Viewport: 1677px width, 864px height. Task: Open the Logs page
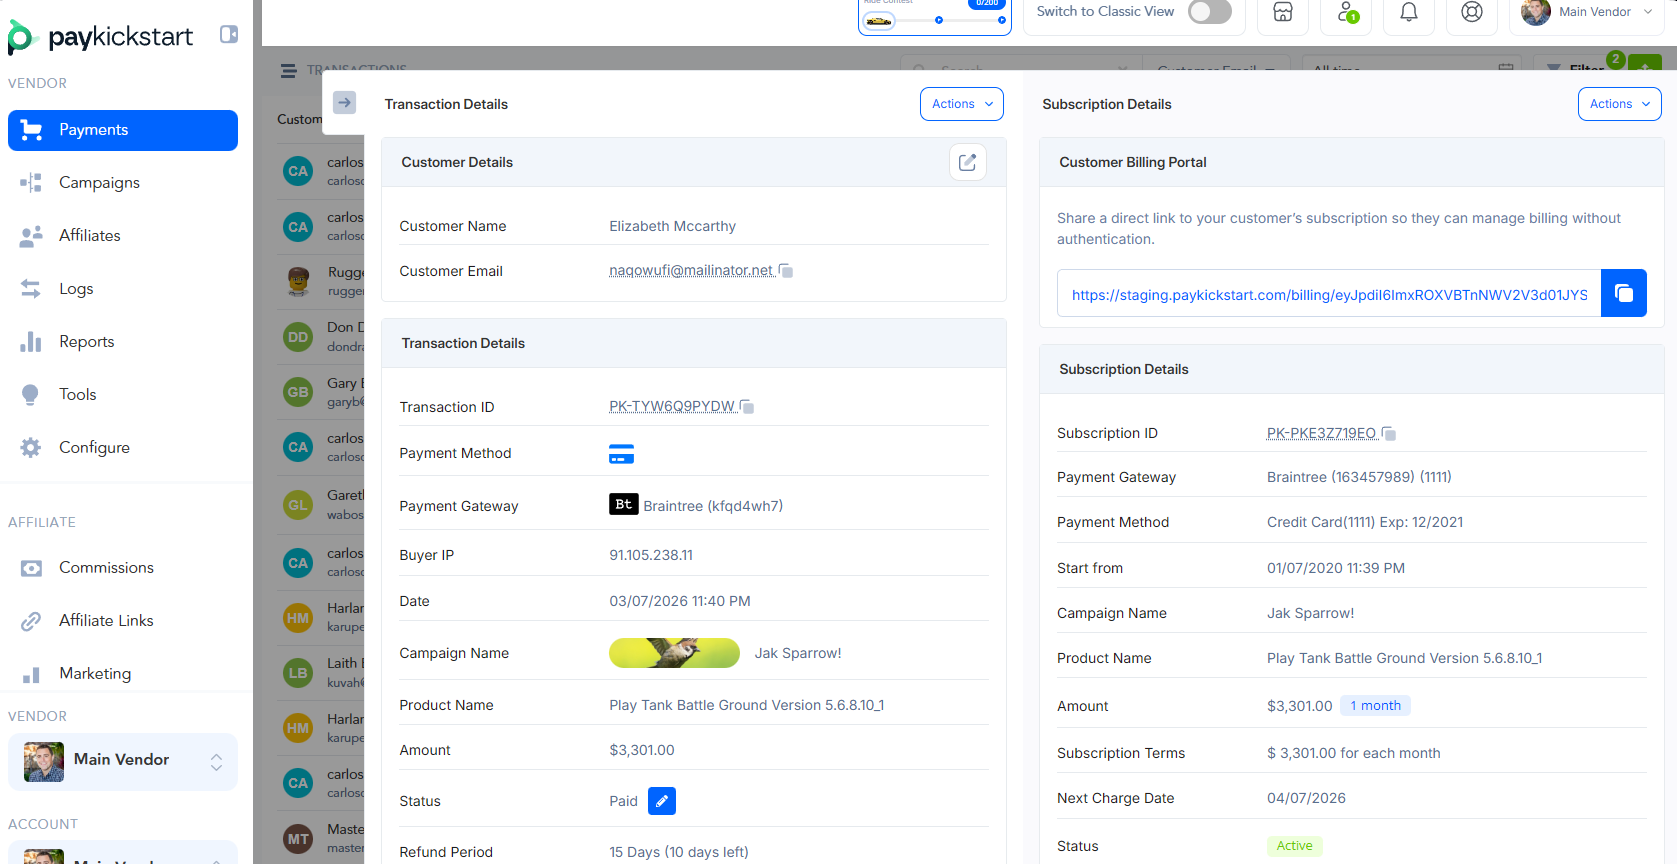[x=123, y=289]
